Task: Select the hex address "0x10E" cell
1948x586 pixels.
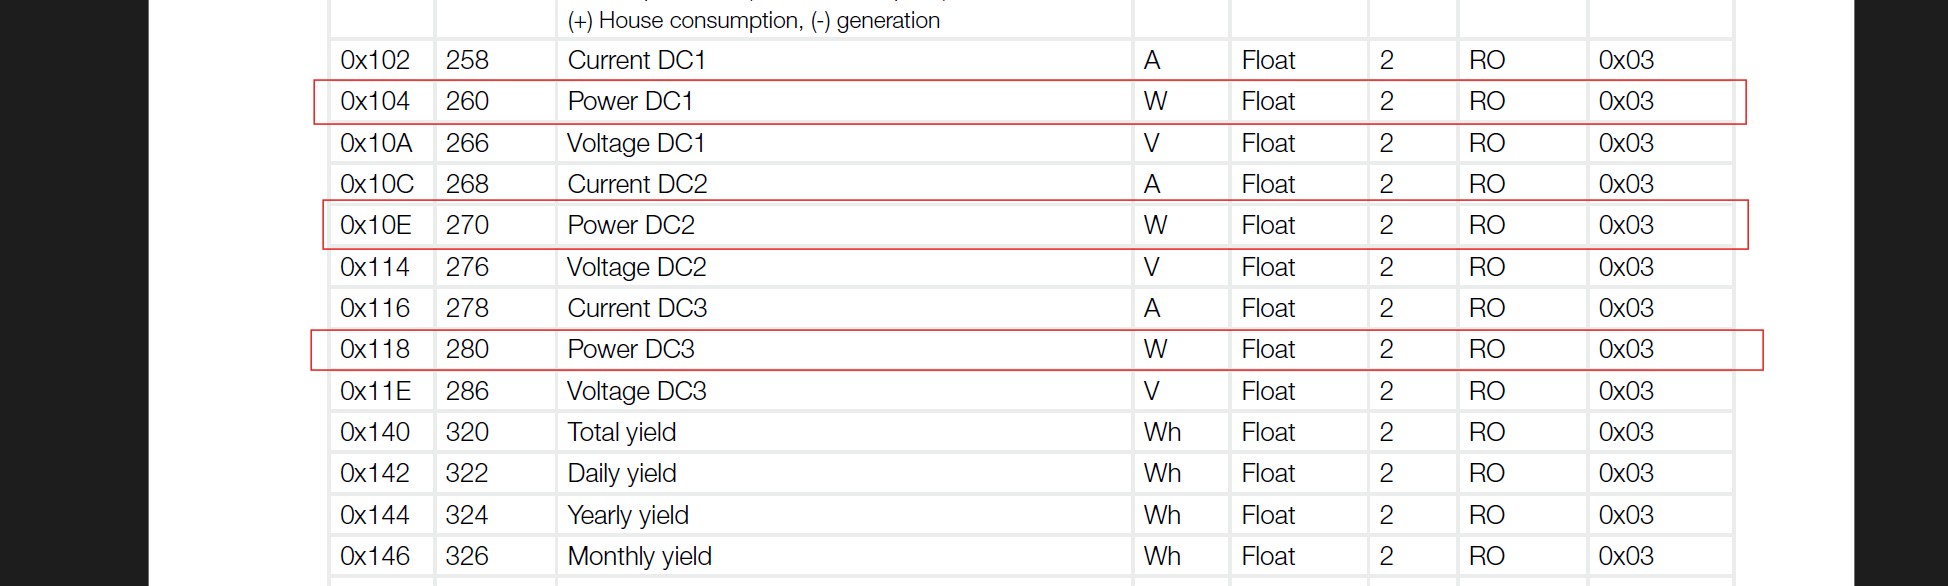Action: click(x=376, y=226)
